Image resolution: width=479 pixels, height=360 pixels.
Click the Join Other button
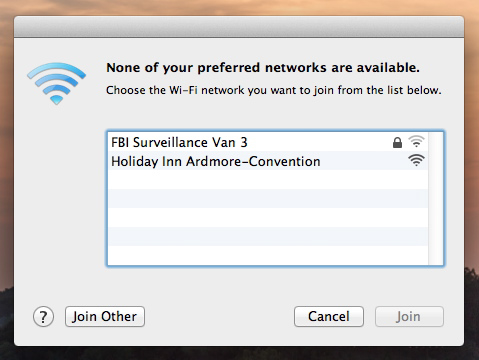(105, 316)
